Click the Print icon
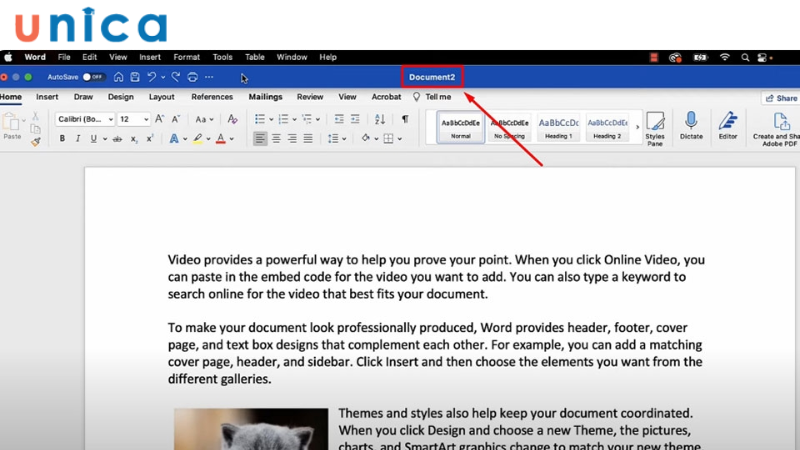The width and height of the screenshot is (800, 450). pos(192,77)
